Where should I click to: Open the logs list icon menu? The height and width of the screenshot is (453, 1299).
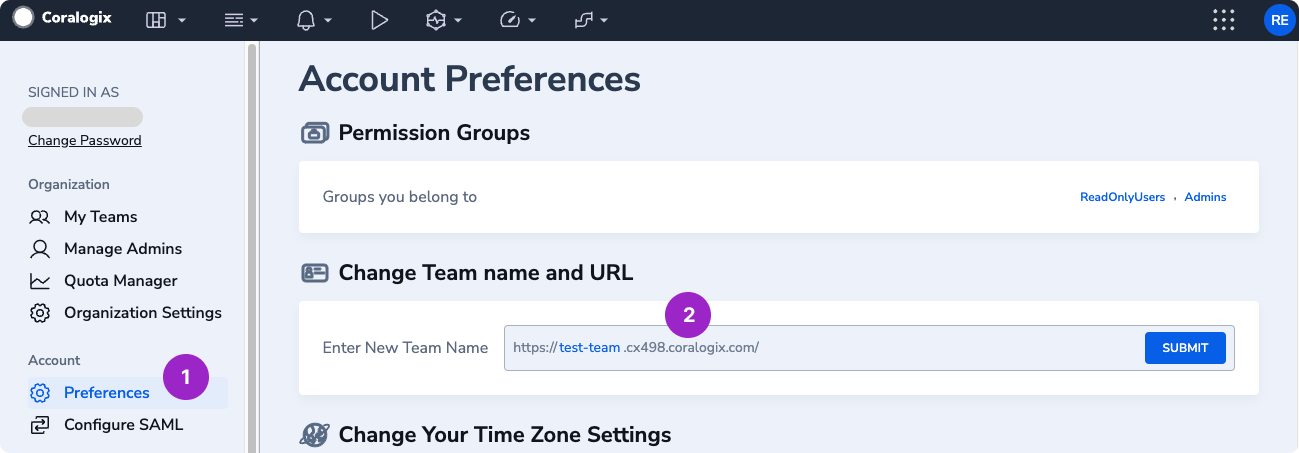point(234,19)
